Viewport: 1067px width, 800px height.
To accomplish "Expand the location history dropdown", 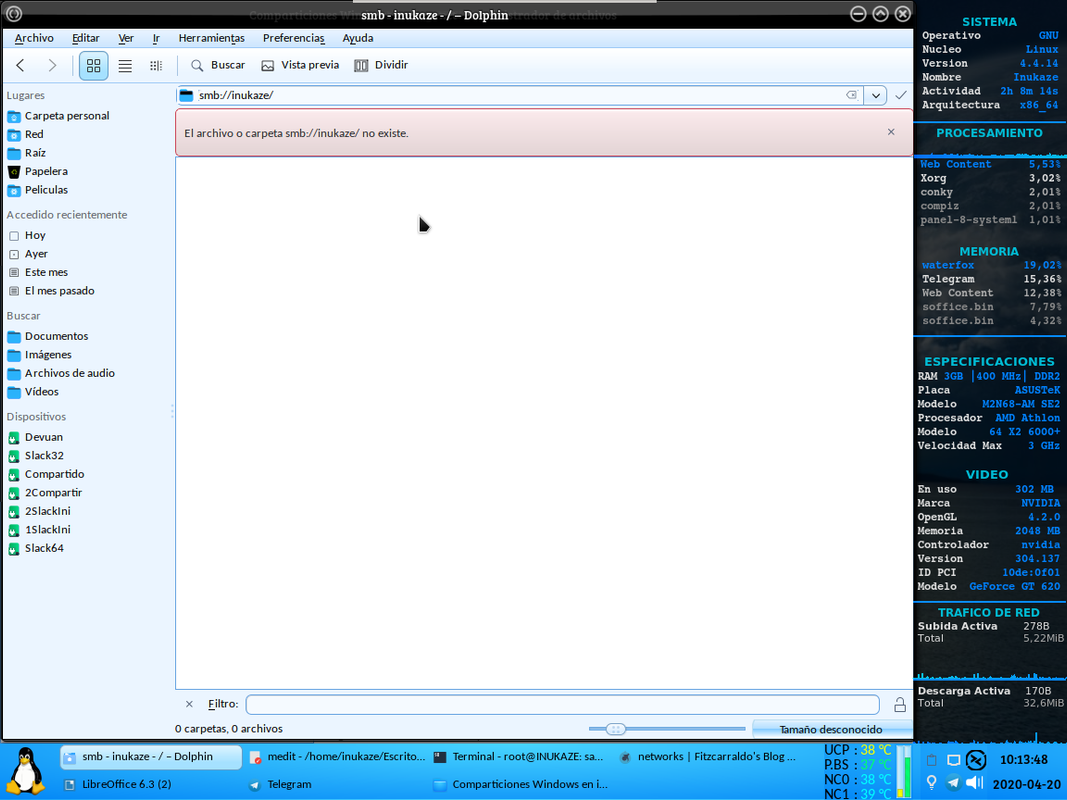I will click(x=876, y=95).
